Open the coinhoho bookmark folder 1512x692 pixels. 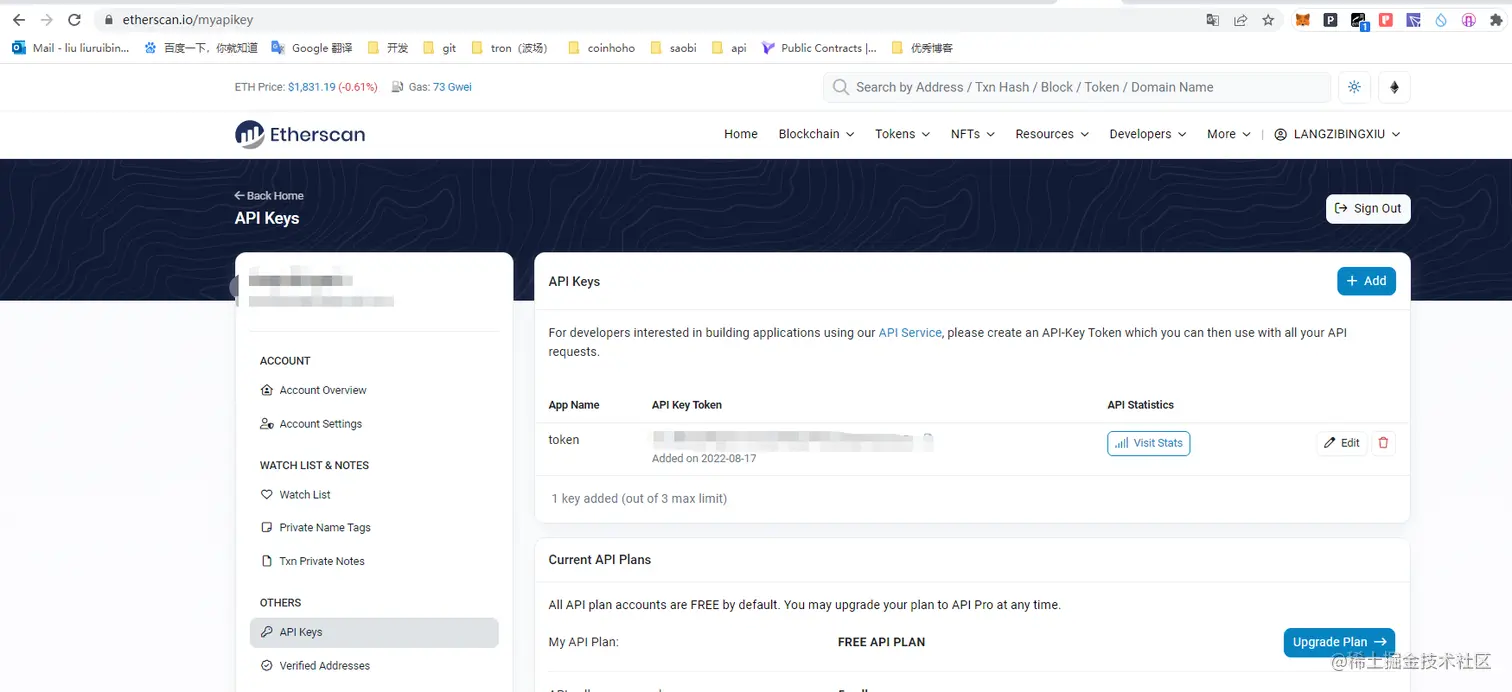tap(601, 48)
